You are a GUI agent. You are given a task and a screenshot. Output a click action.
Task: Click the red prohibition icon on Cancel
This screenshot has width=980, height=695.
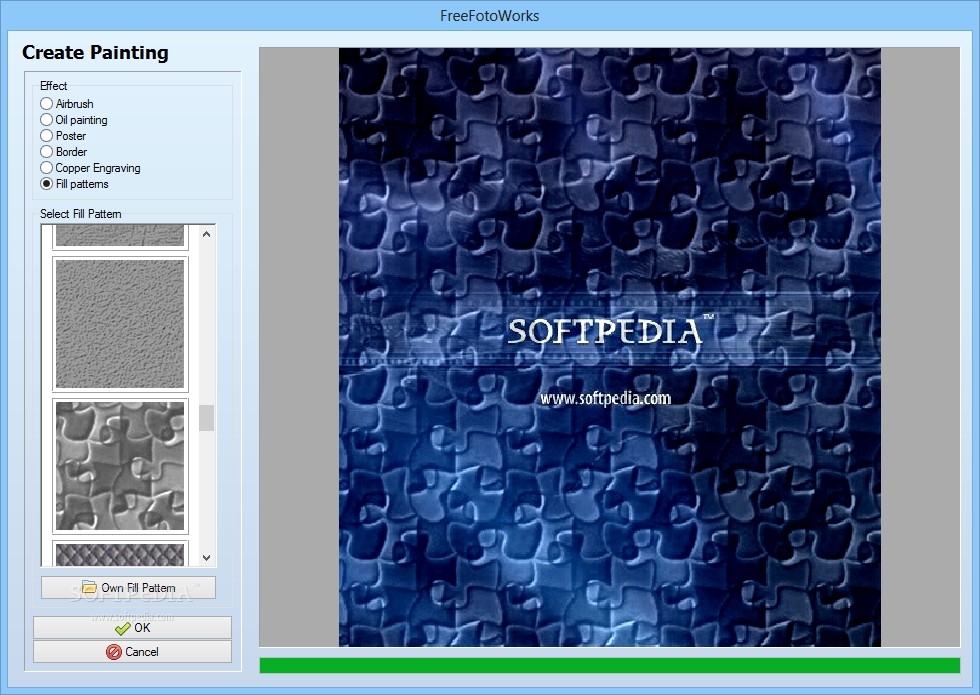(114, 652)
